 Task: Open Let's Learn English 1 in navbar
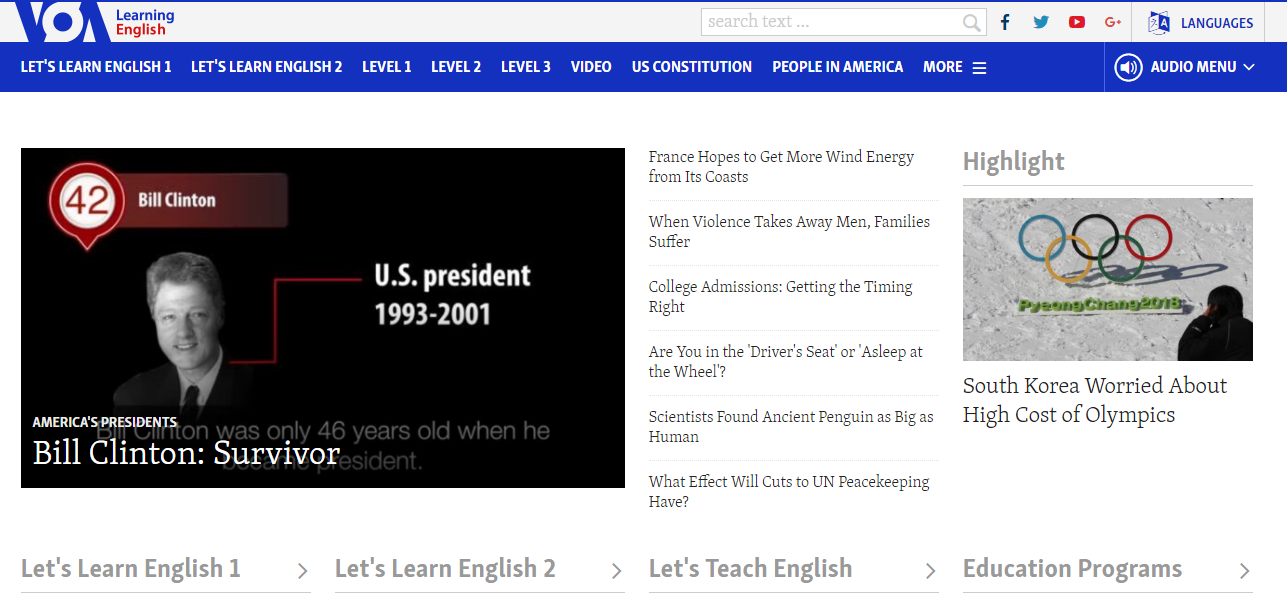pyautogui.click(x=96, y=67)
